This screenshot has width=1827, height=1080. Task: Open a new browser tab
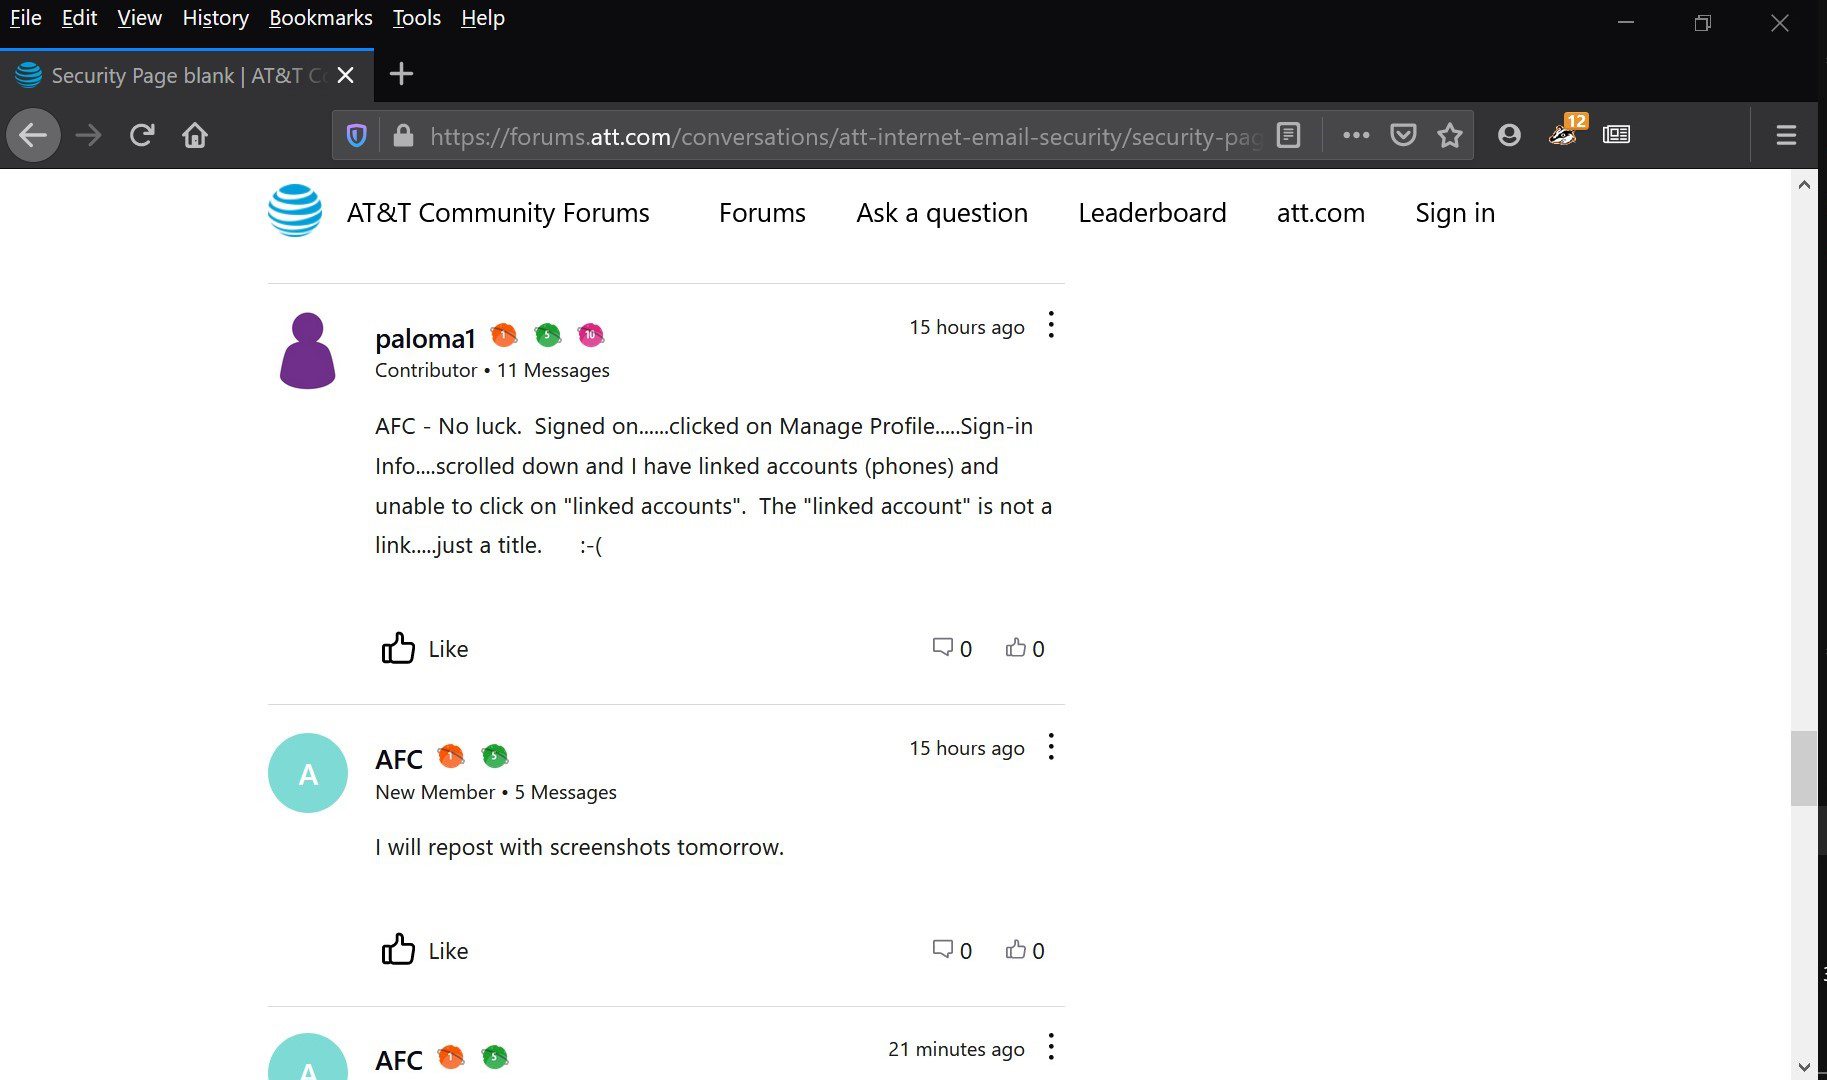[x=401, y=74]
